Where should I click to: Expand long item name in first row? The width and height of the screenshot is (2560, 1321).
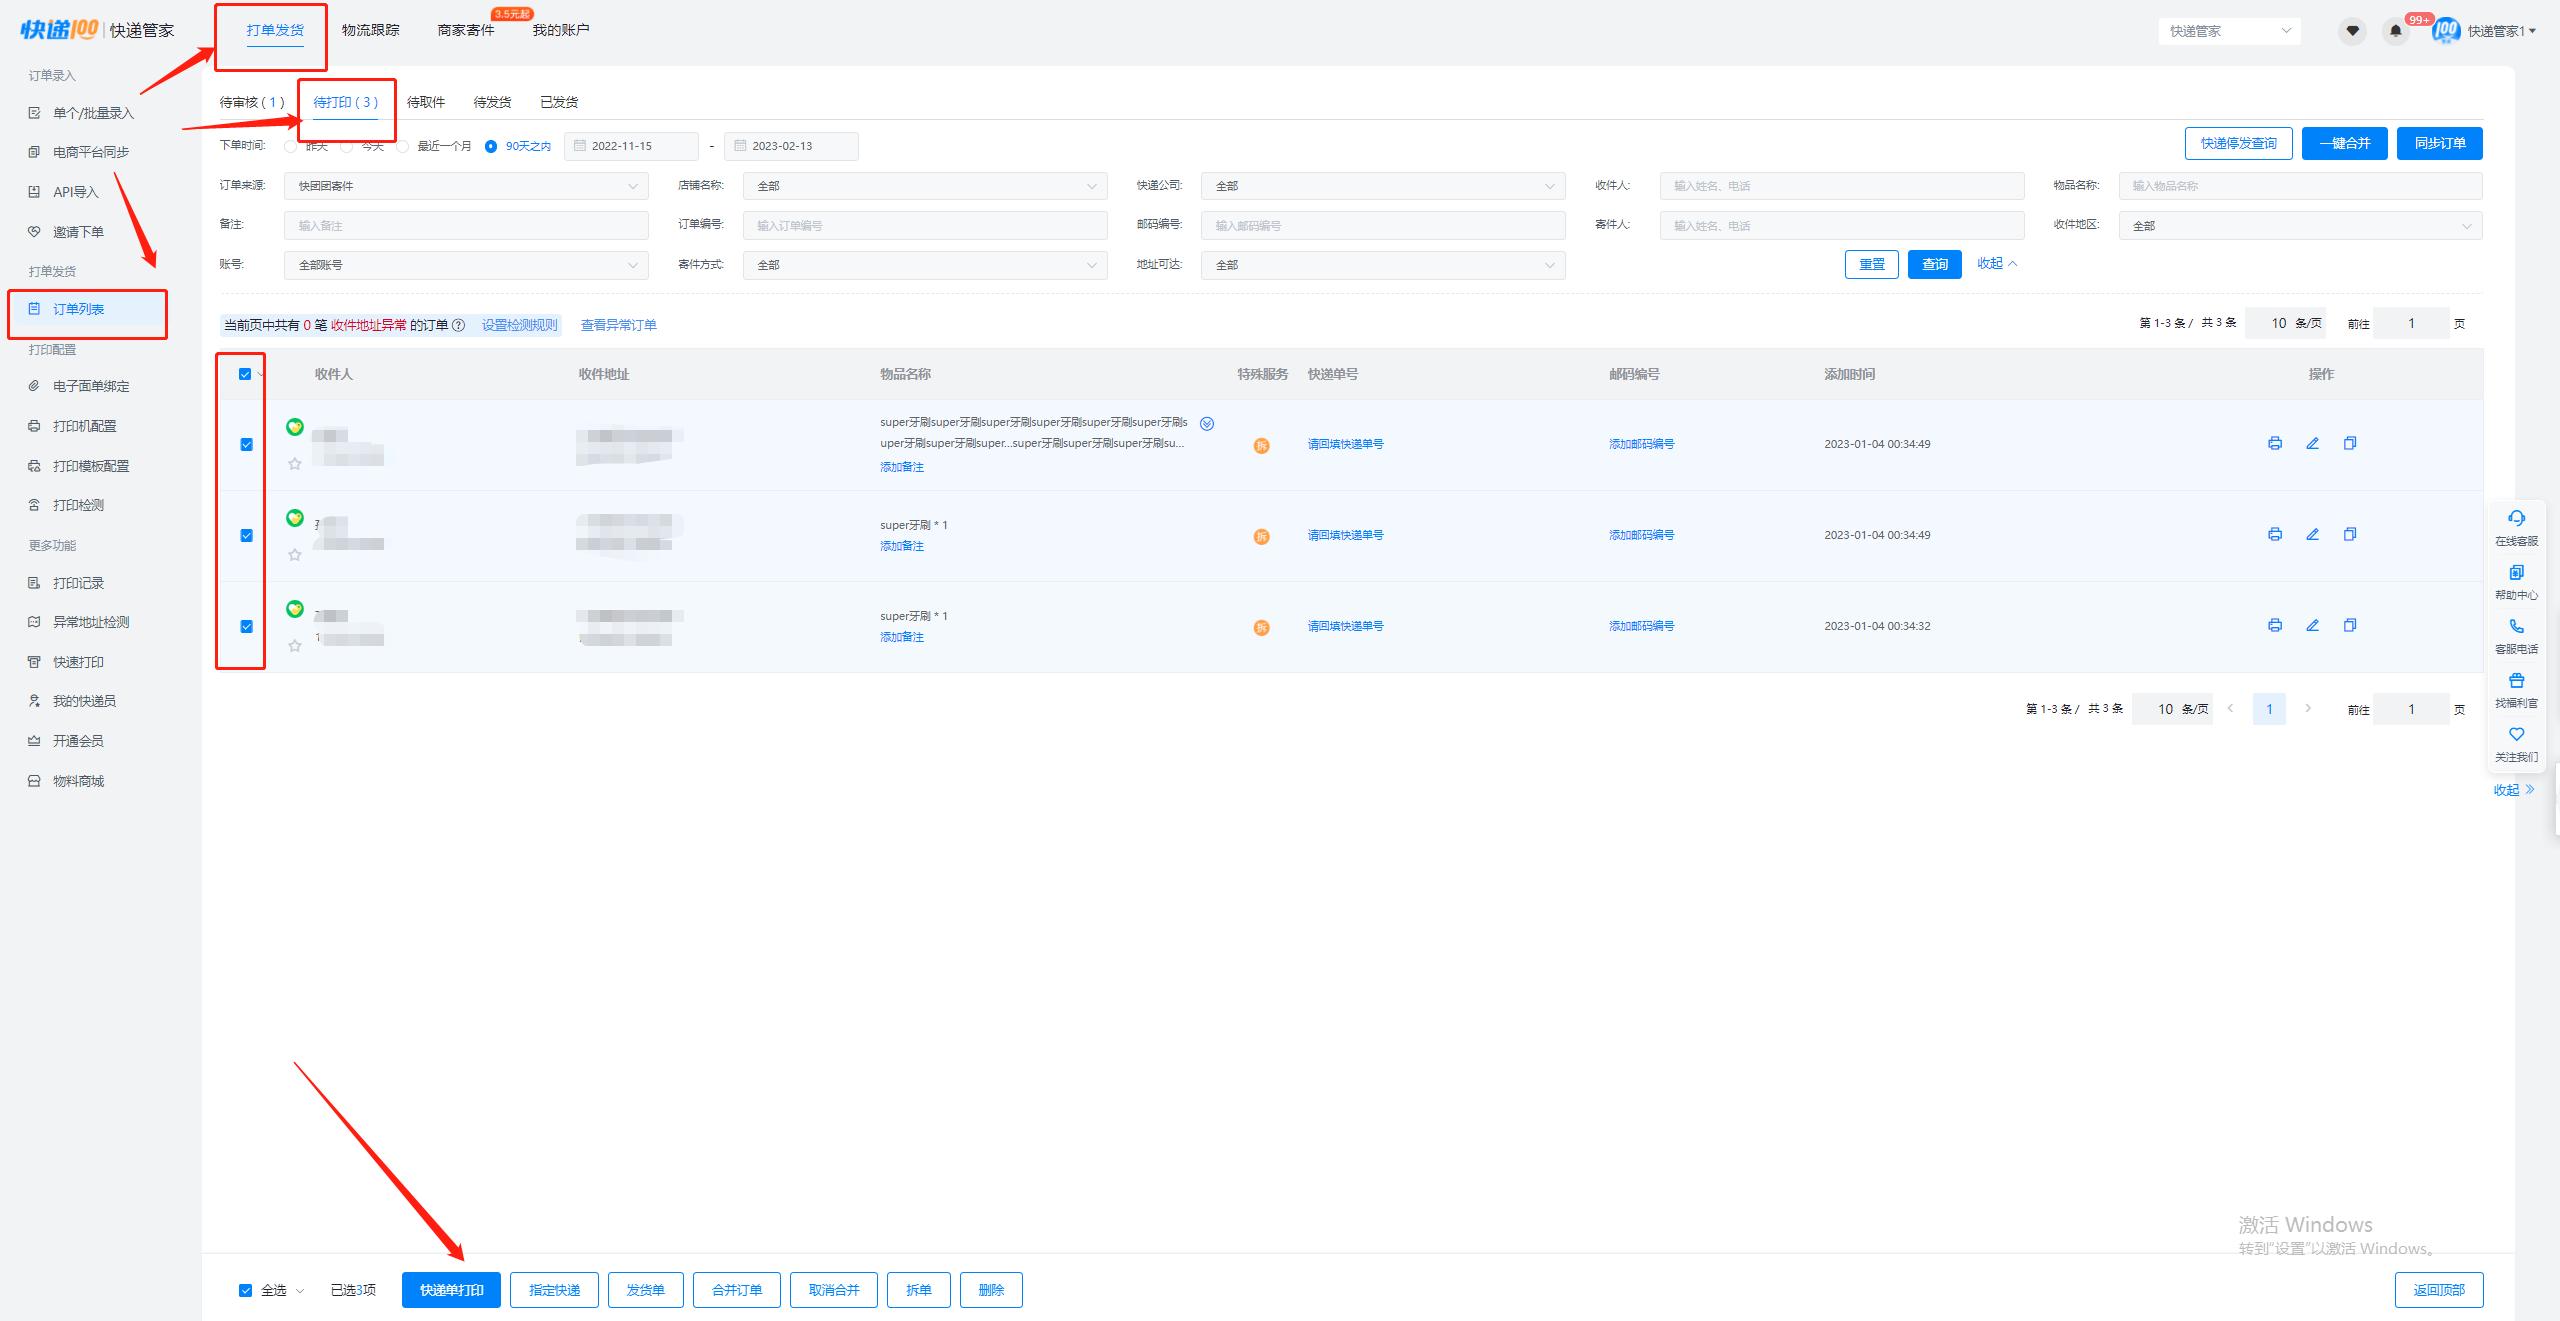[1207, 424]
